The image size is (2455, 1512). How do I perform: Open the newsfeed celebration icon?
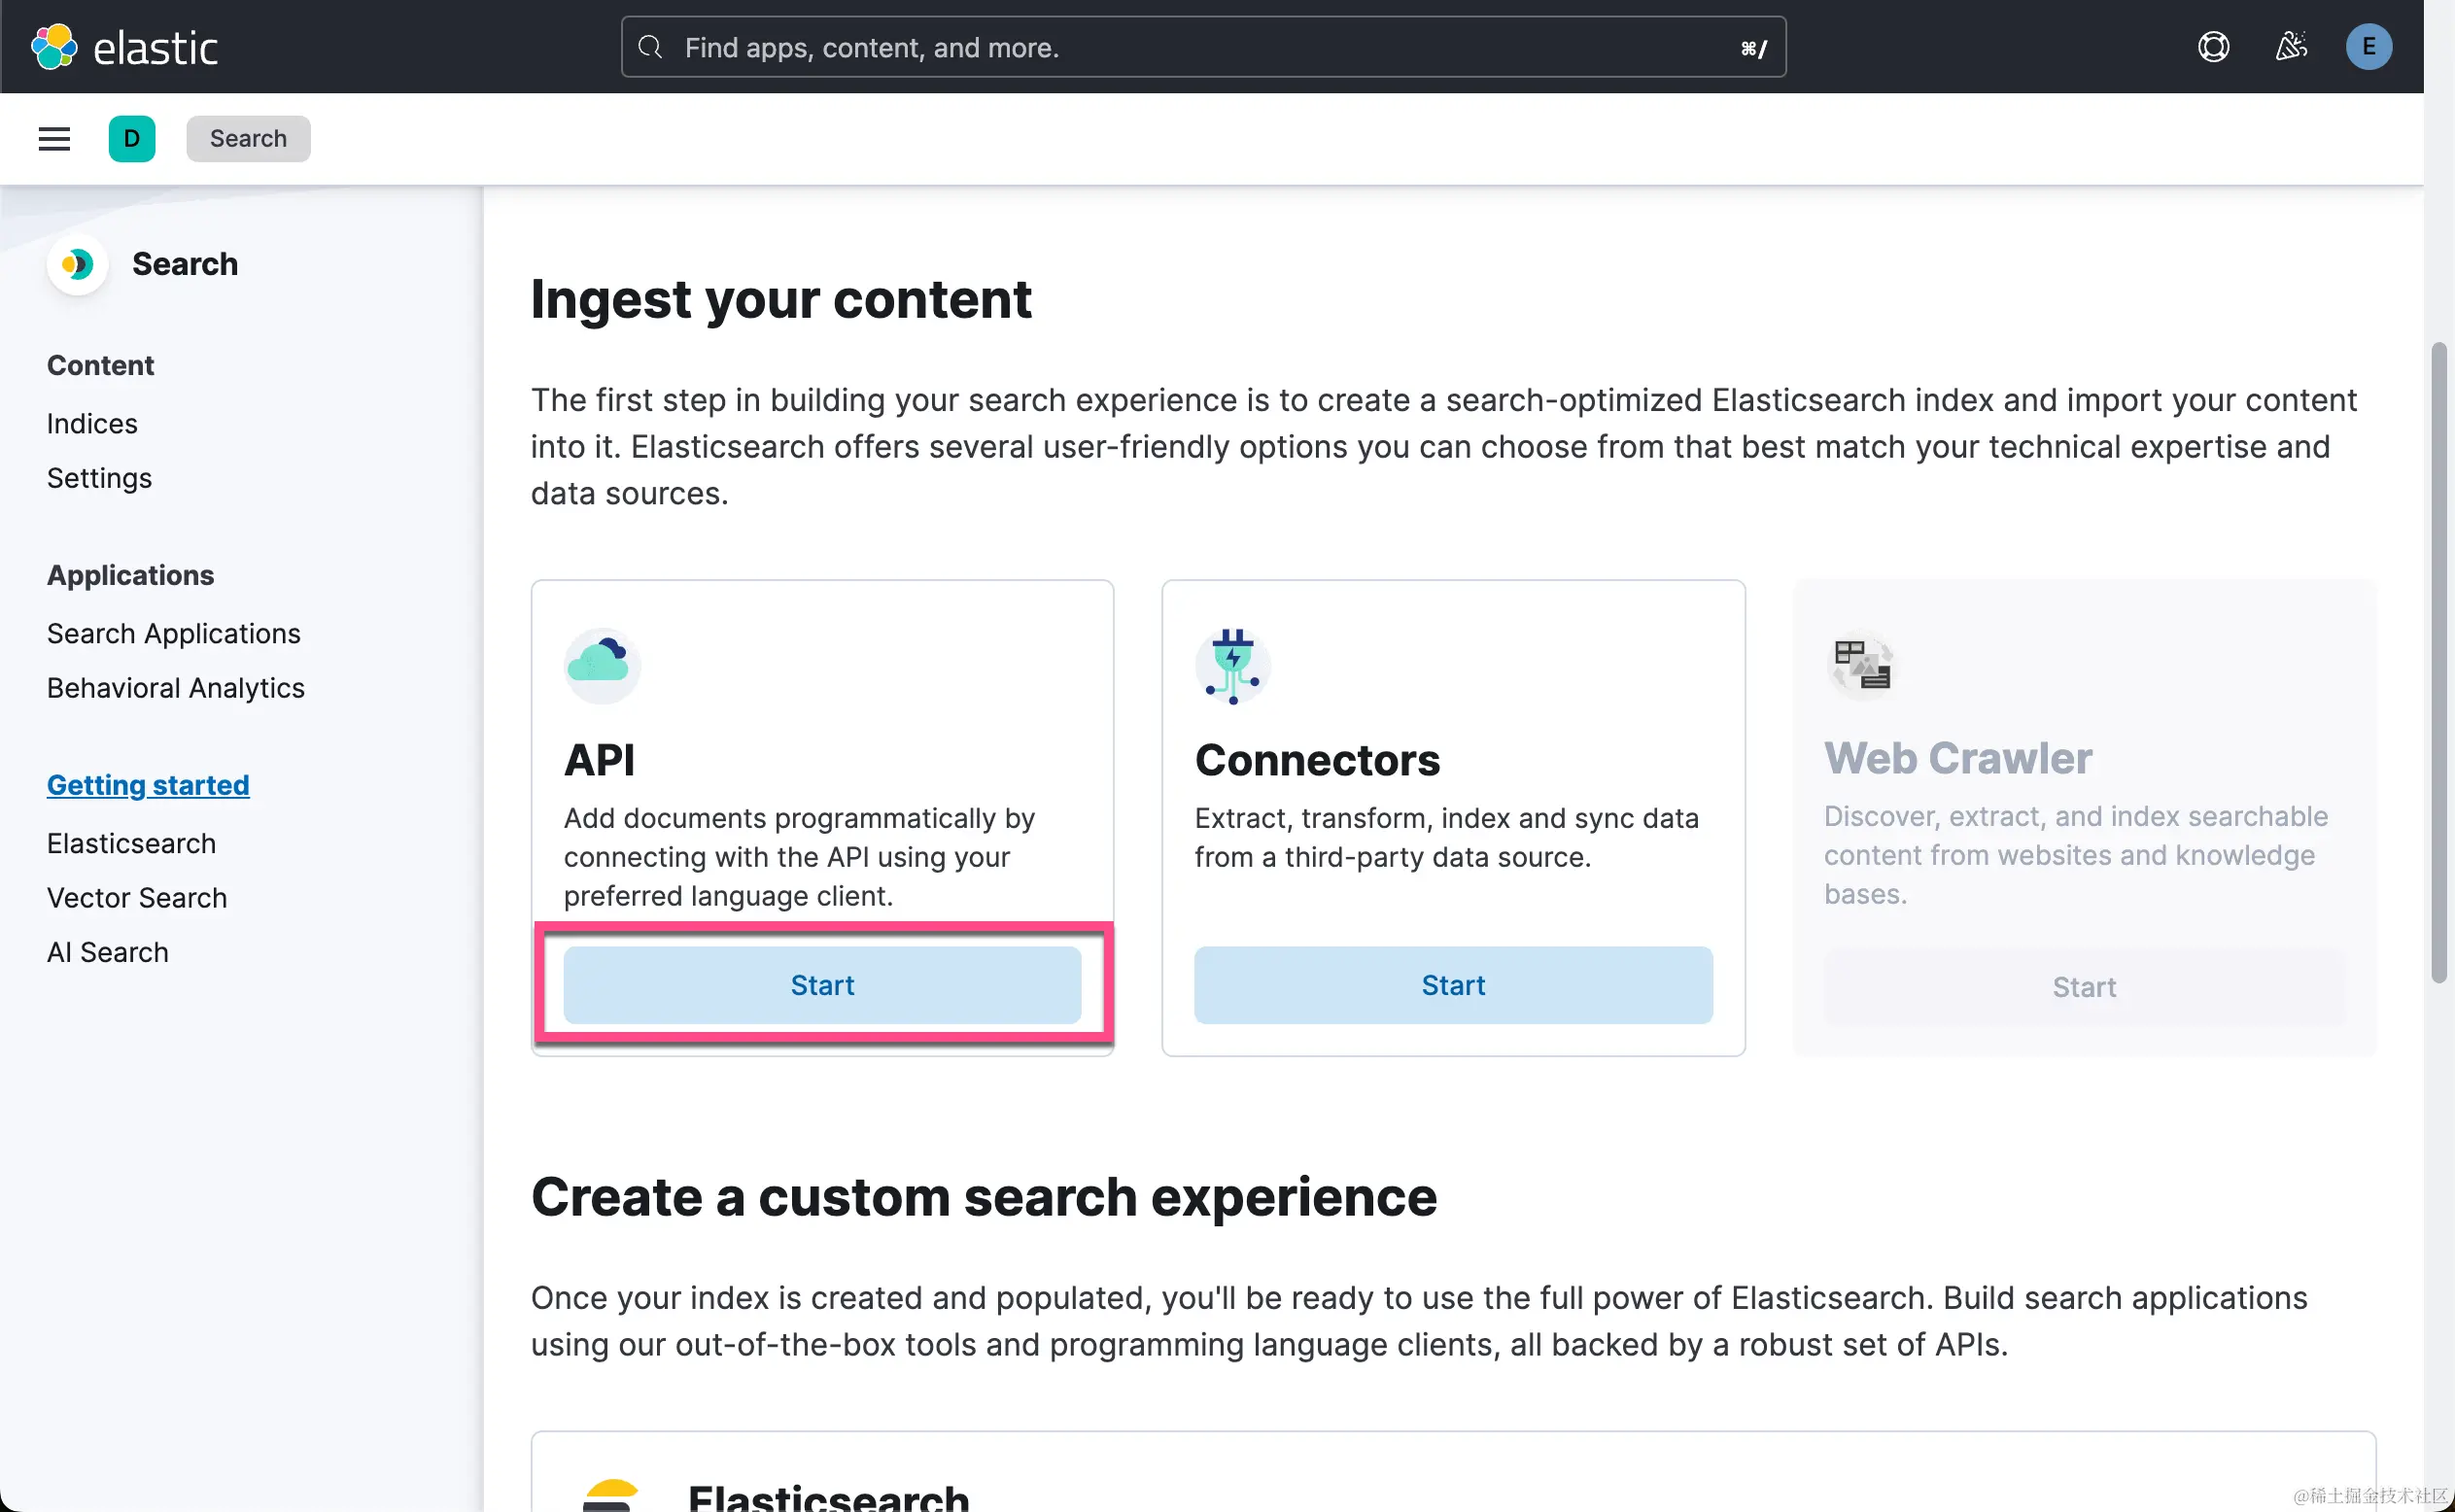tap(2291, 47)
